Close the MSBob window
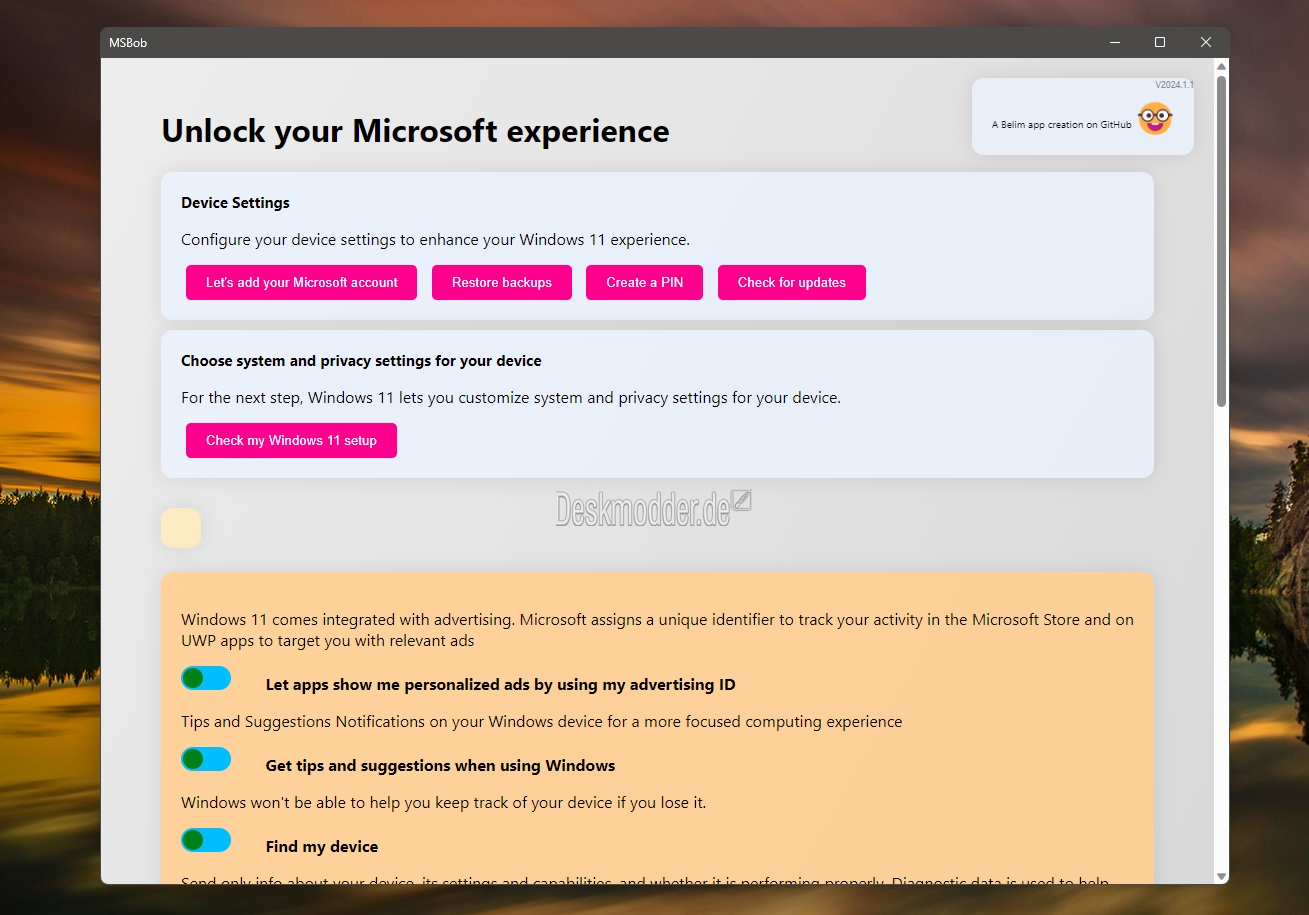 tap(1206, 42)
